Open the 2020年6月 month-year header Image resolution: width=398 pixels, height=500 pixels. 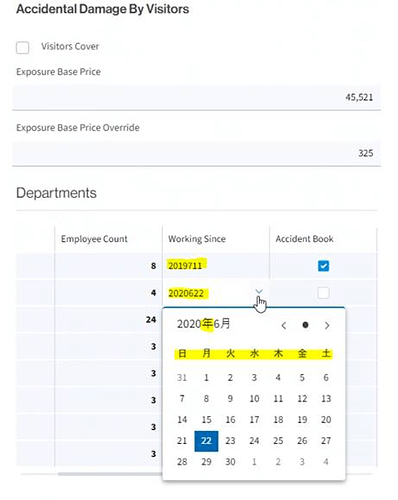204,324
